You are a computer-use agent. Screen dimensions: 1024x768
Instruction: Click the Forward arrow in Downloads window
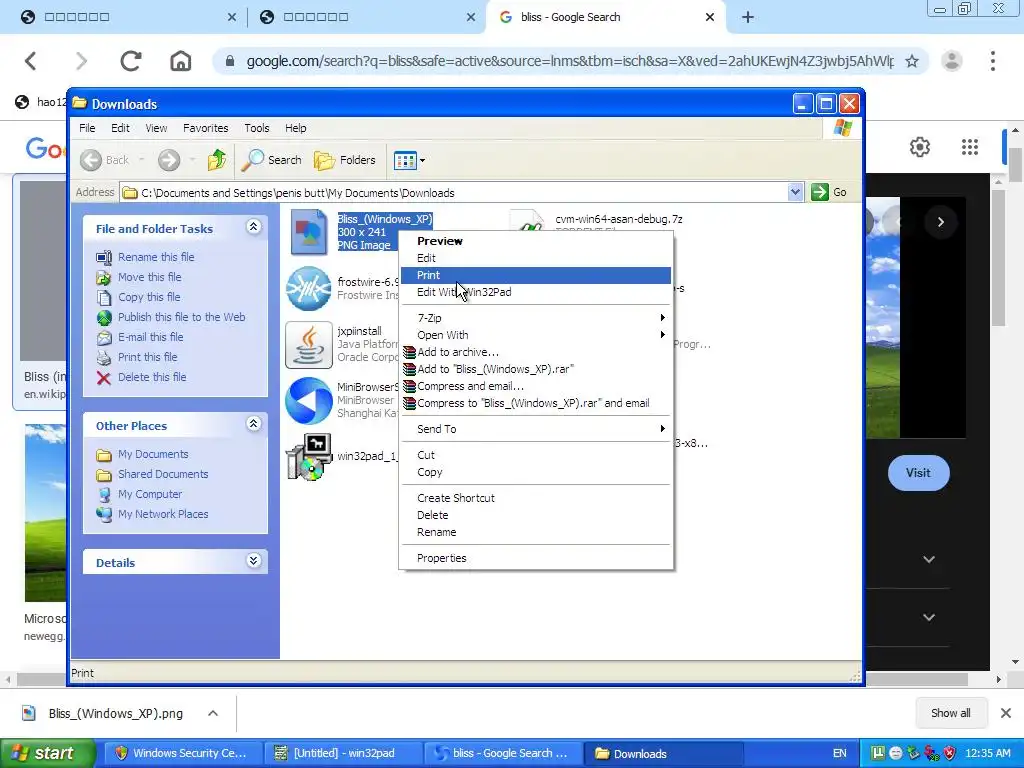click(169, 159)
